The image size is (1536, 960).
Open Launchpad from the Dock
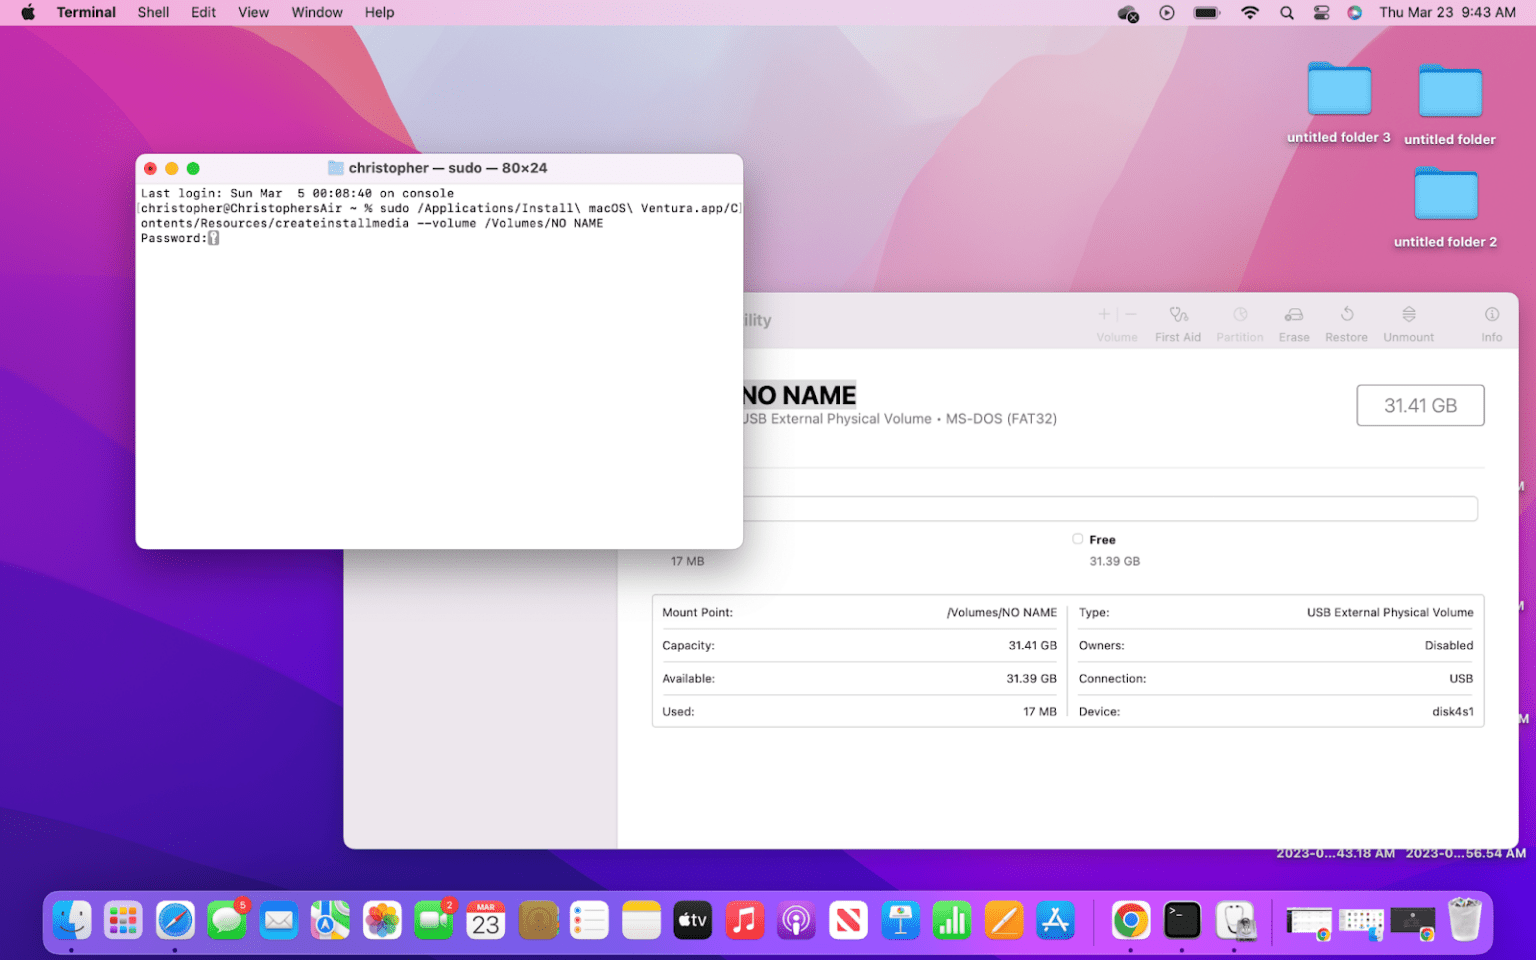click(x=123, y=920)
